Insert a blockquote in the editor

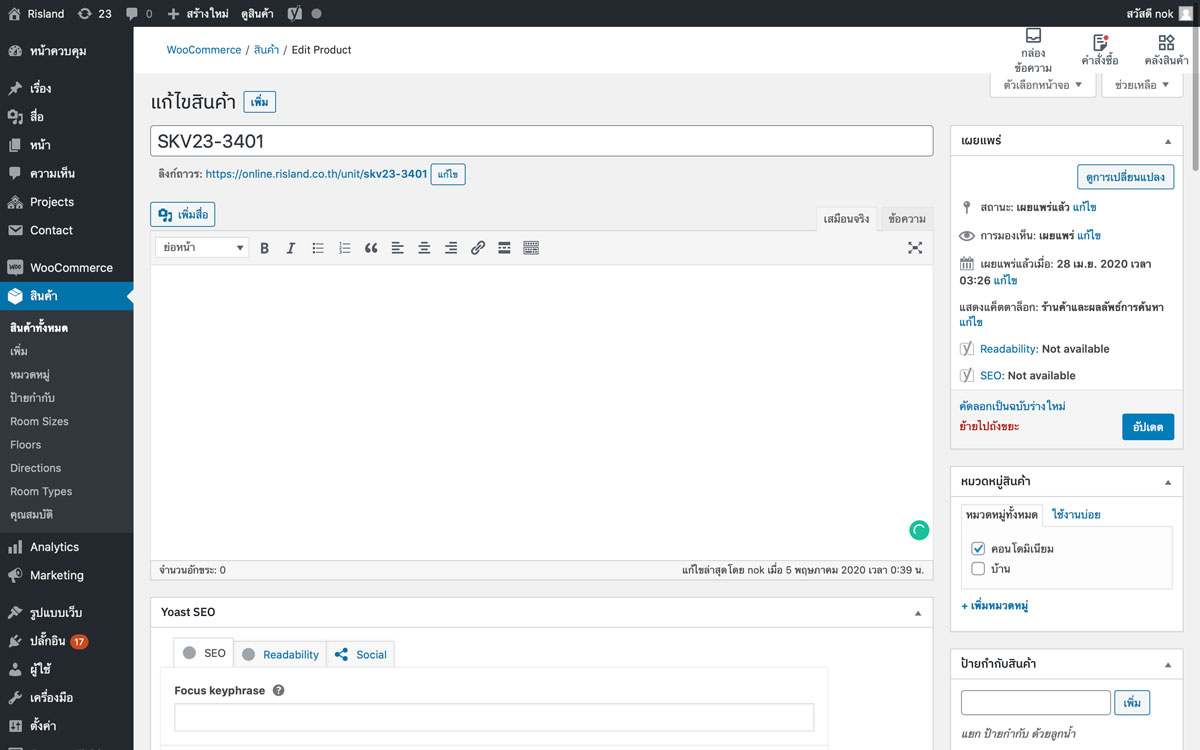click(371, 248)
